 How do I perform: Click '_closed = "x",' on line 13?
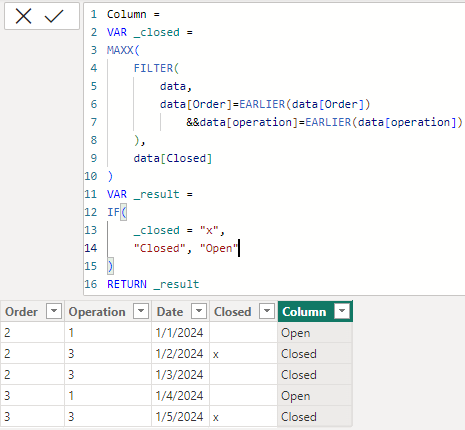click(x=179, y=230)
